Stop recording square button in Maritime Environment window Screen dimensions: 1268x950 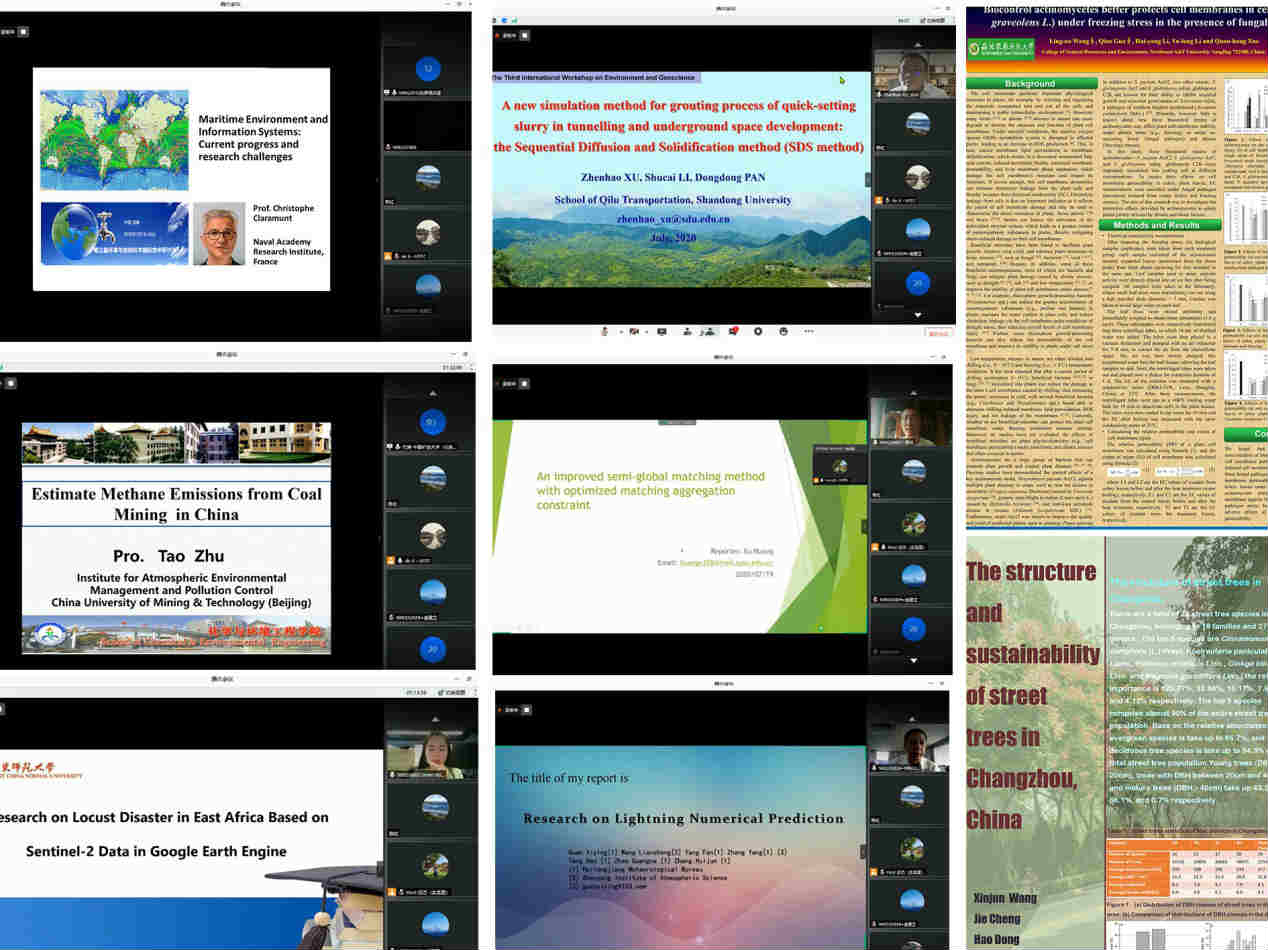[24, 31]
